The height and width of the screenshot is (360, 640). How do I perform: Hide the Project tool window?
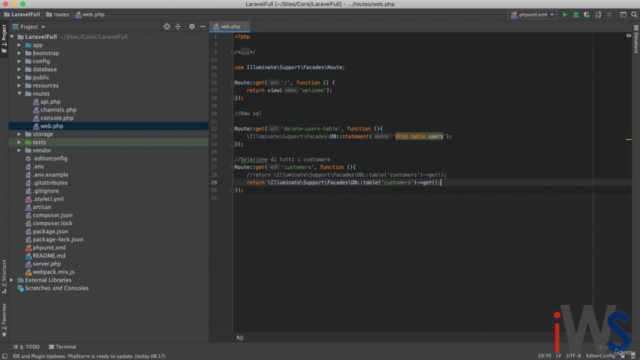[203, 27]
